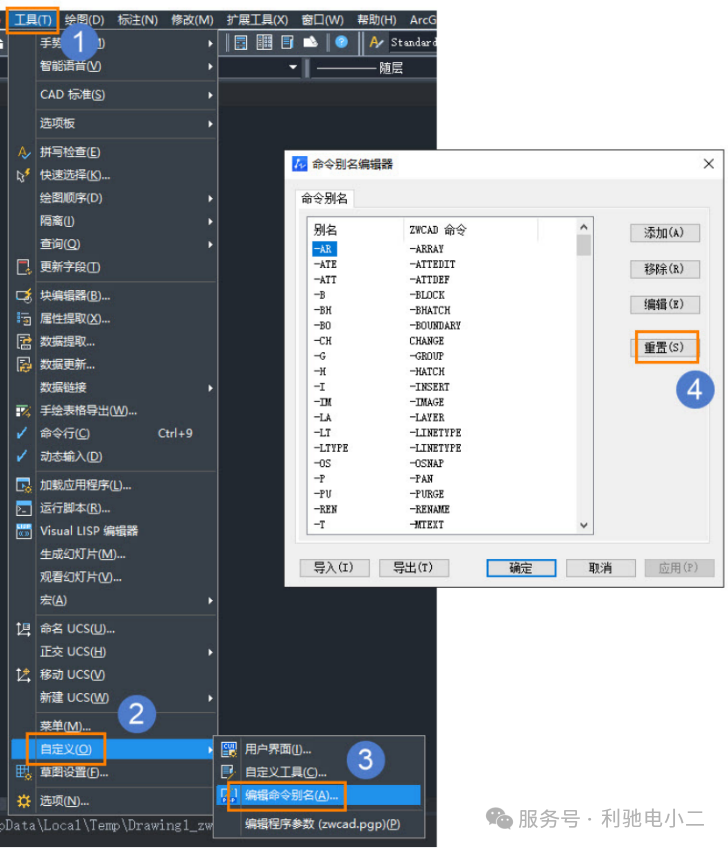Click the alias list scrollbar up arrow
The width and height of the screenshot is (728, 848).
[x=584, y=227]
